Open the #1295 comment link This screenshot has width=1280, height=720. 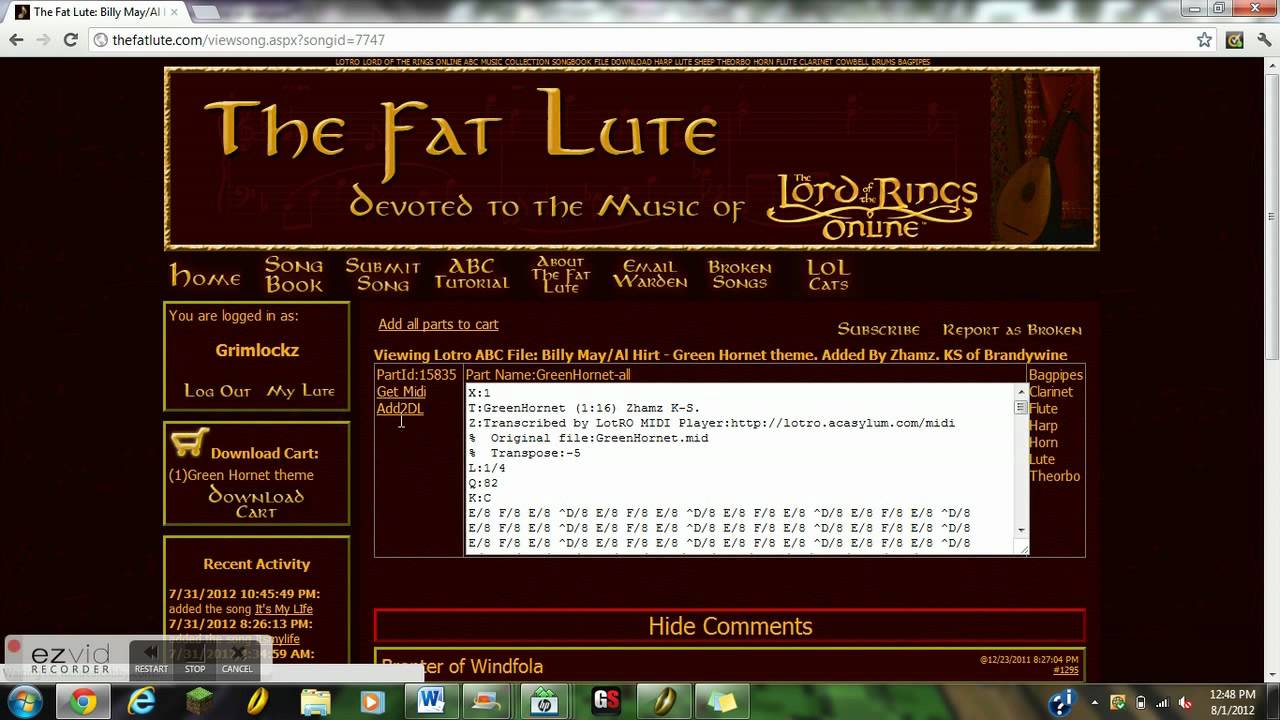pyautogui.click(x=1066, y=670)
